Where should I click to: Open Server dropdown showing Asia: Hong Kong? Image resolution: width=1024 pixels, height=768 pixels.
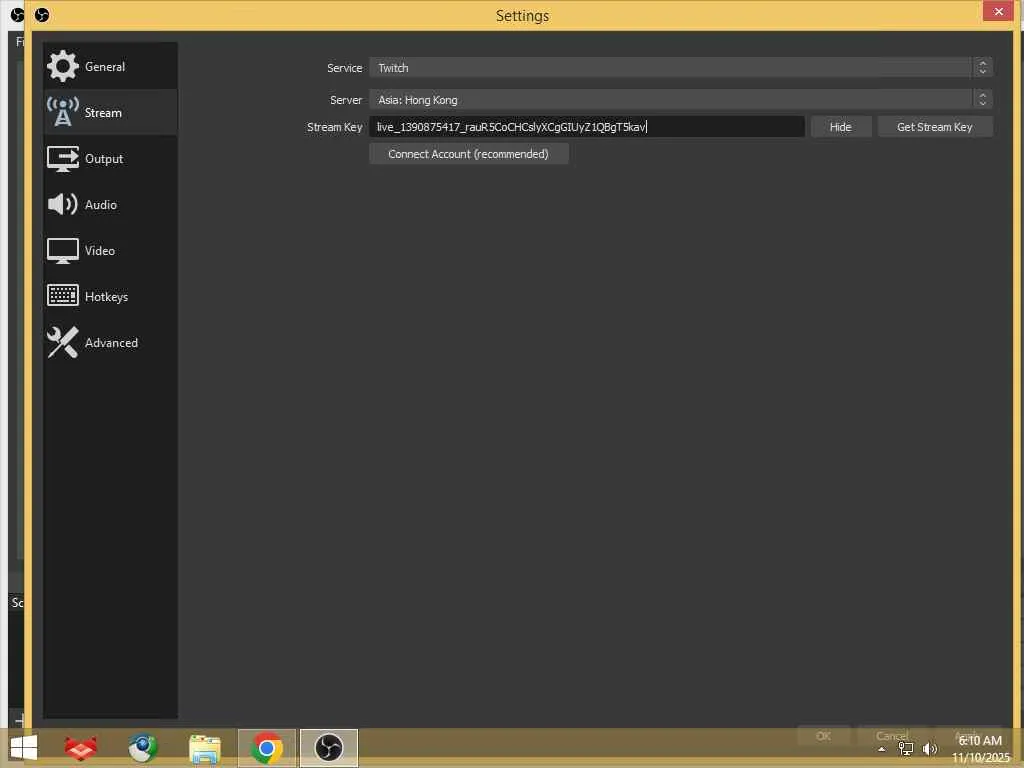tap(680, 99)
